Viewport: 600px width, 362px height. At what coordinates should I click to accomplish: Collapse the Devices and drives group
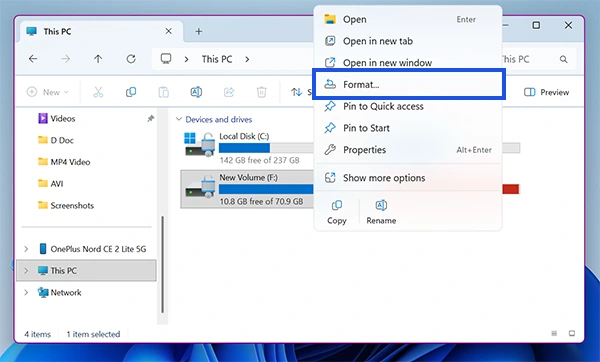click(178, 119)
